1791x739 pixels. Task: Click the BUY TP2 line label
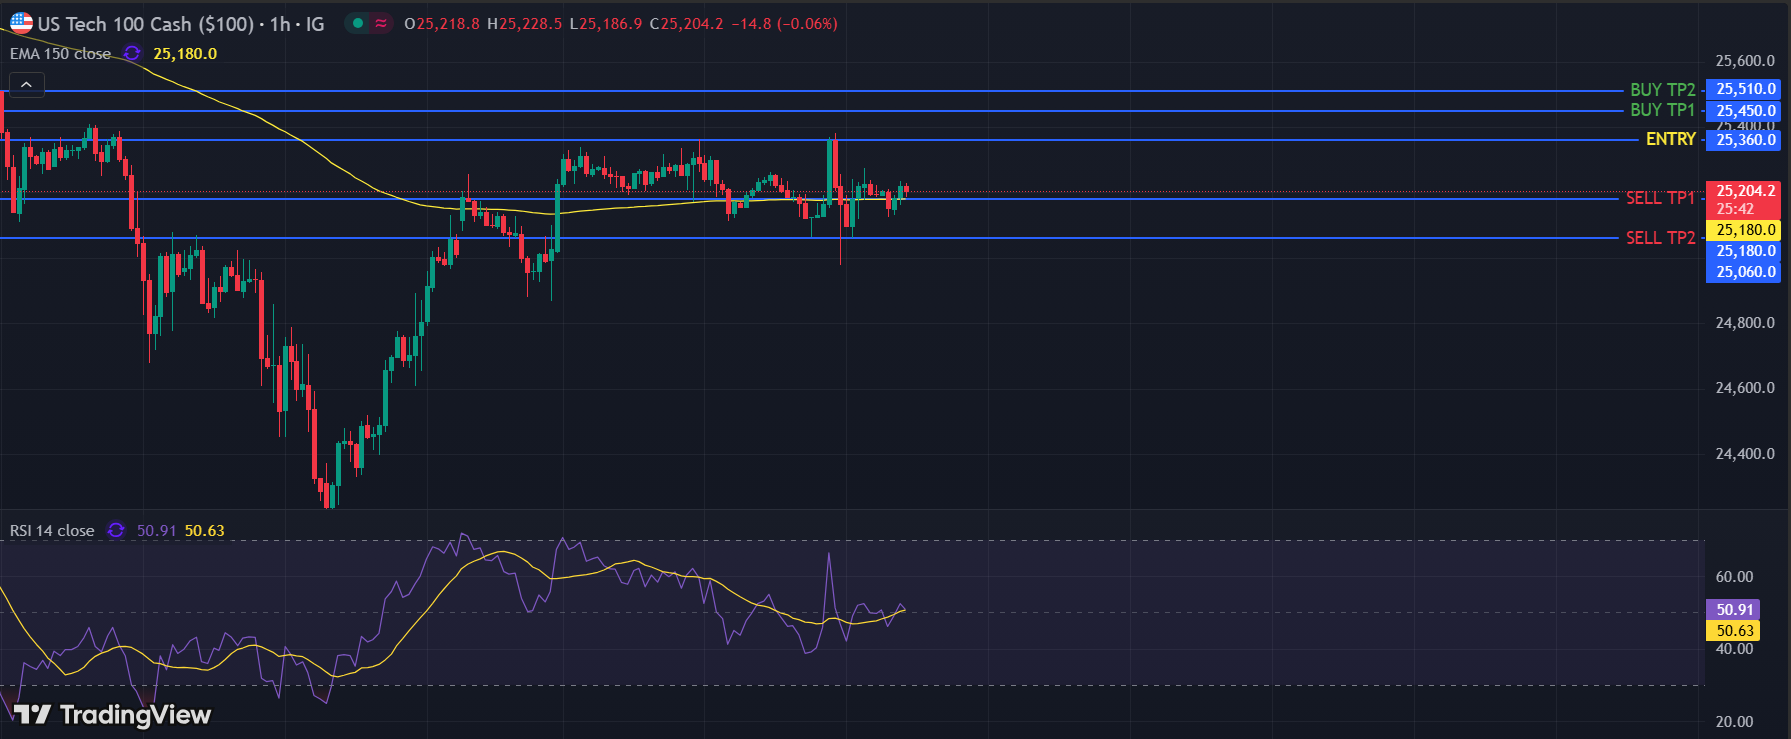1662,90
